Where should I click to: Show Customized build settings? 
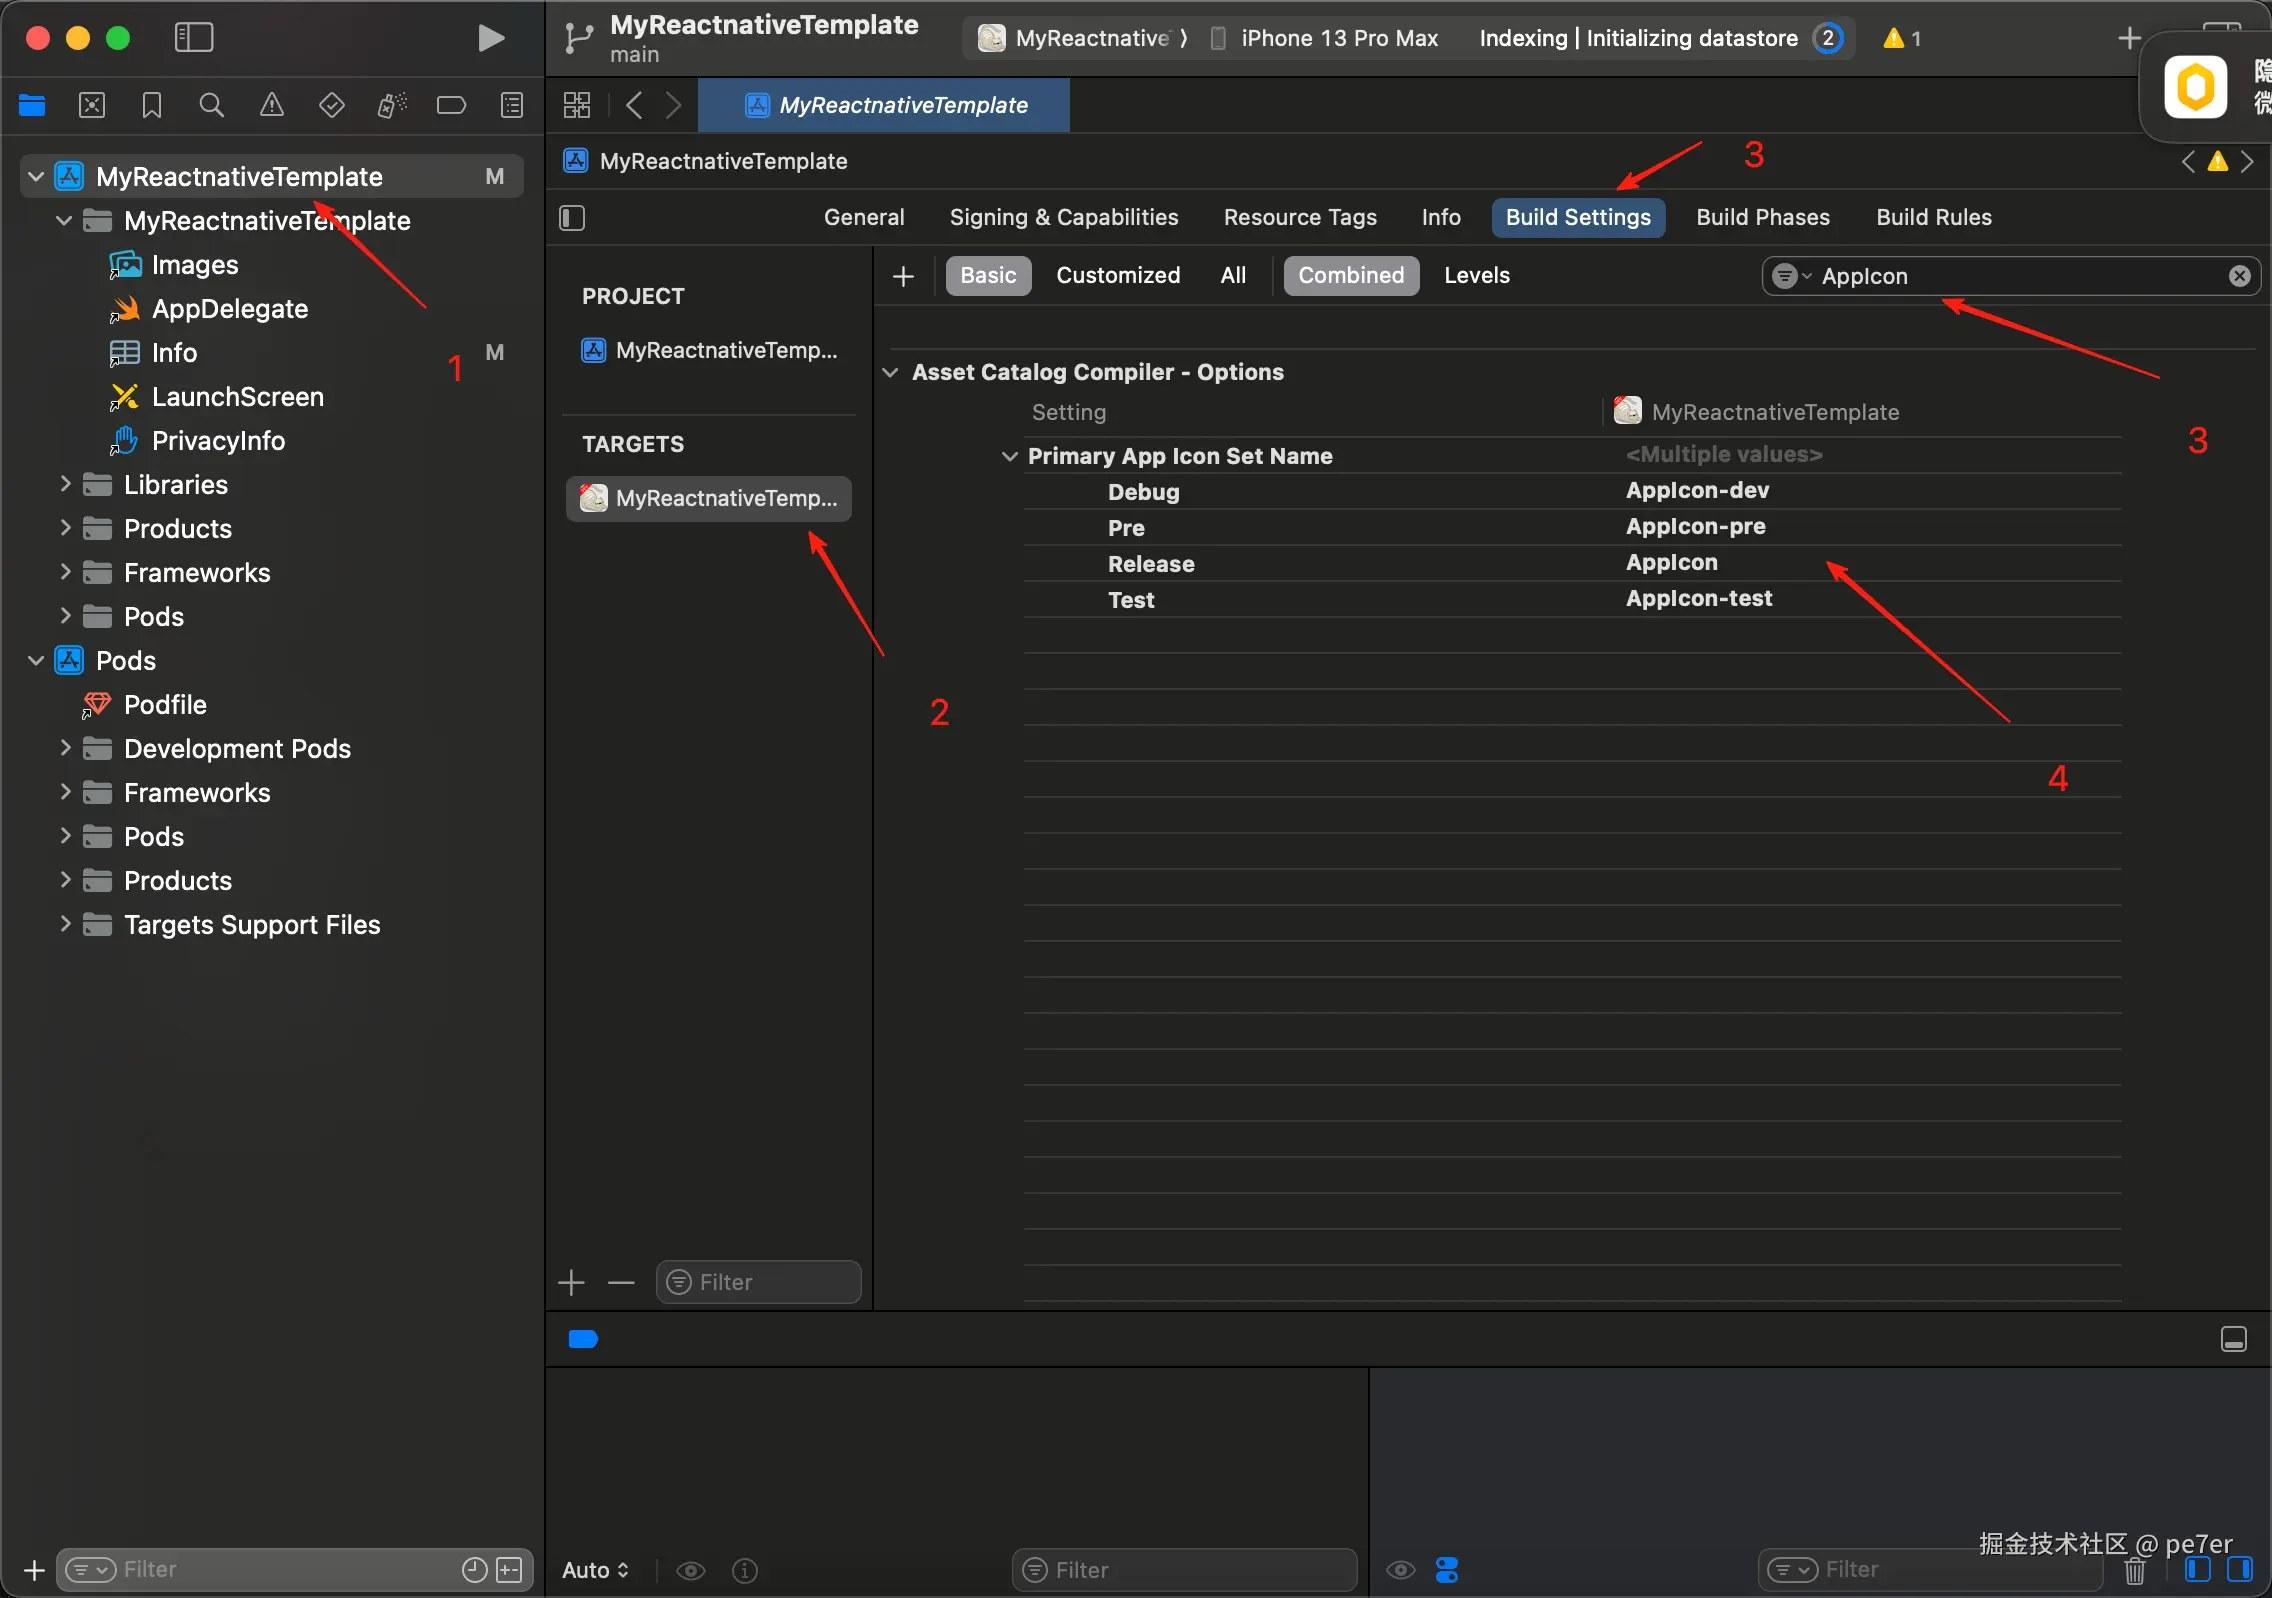pos(1117,276)
